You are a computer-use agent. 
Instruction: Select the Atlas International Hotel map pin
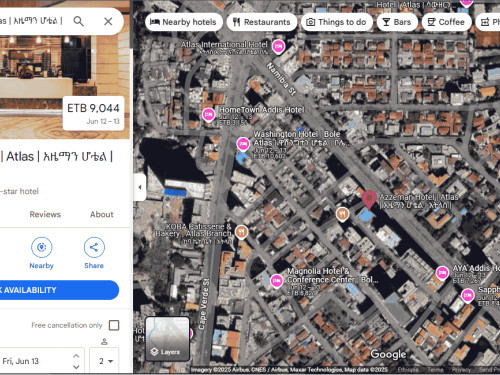(x=278, y=47)
